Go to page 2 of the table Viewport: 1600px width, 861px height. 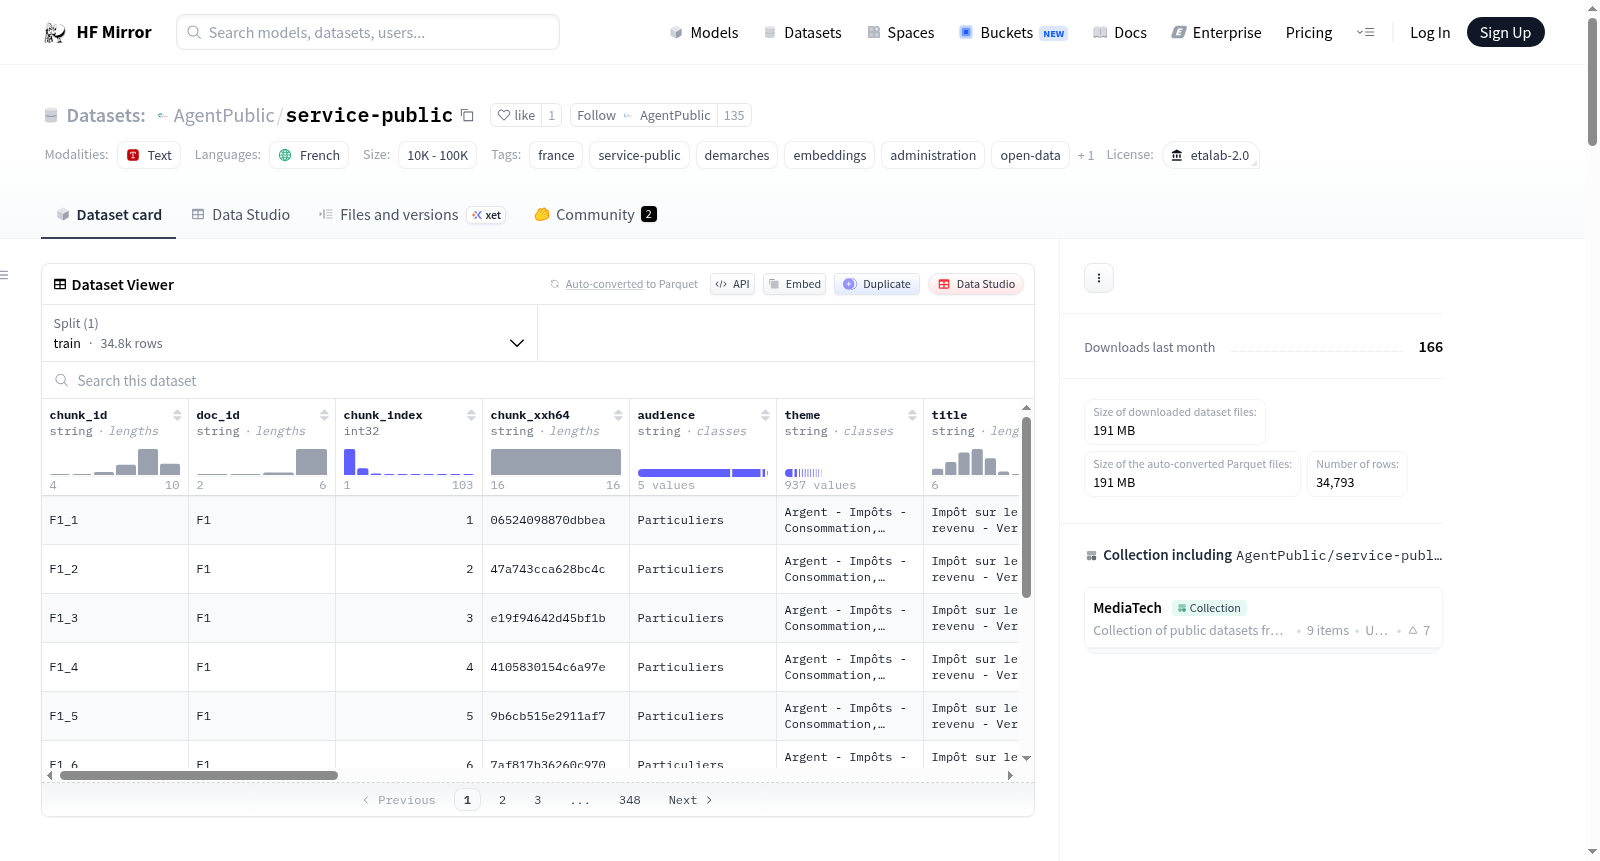502,800
